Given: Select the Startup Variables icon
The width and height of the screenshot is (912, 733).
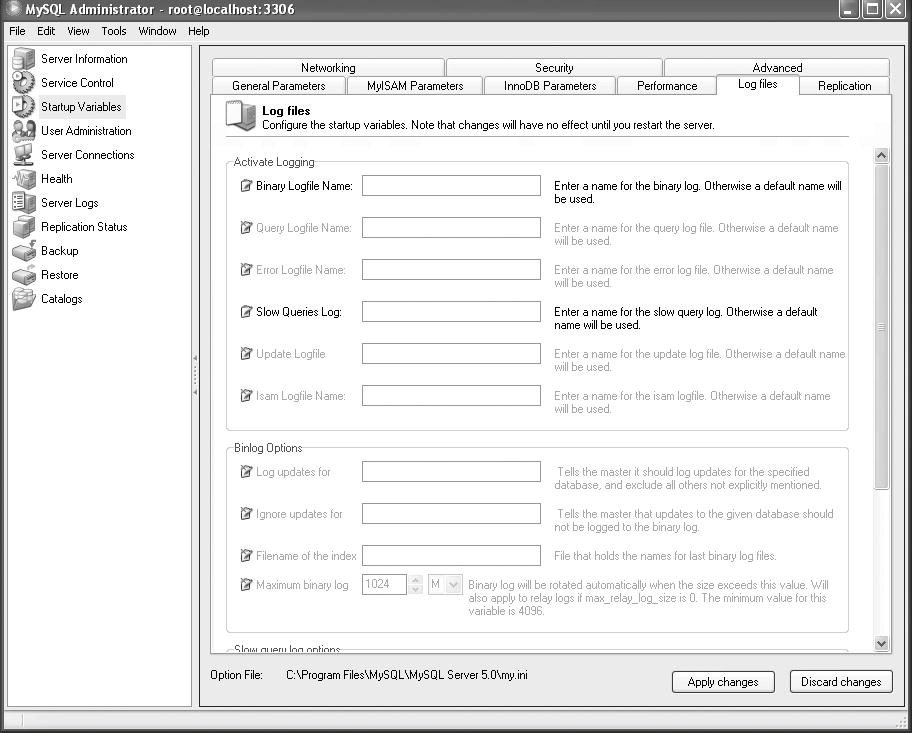Looking at the screenshot, I should pyautogui.click(x=24, y=106).
